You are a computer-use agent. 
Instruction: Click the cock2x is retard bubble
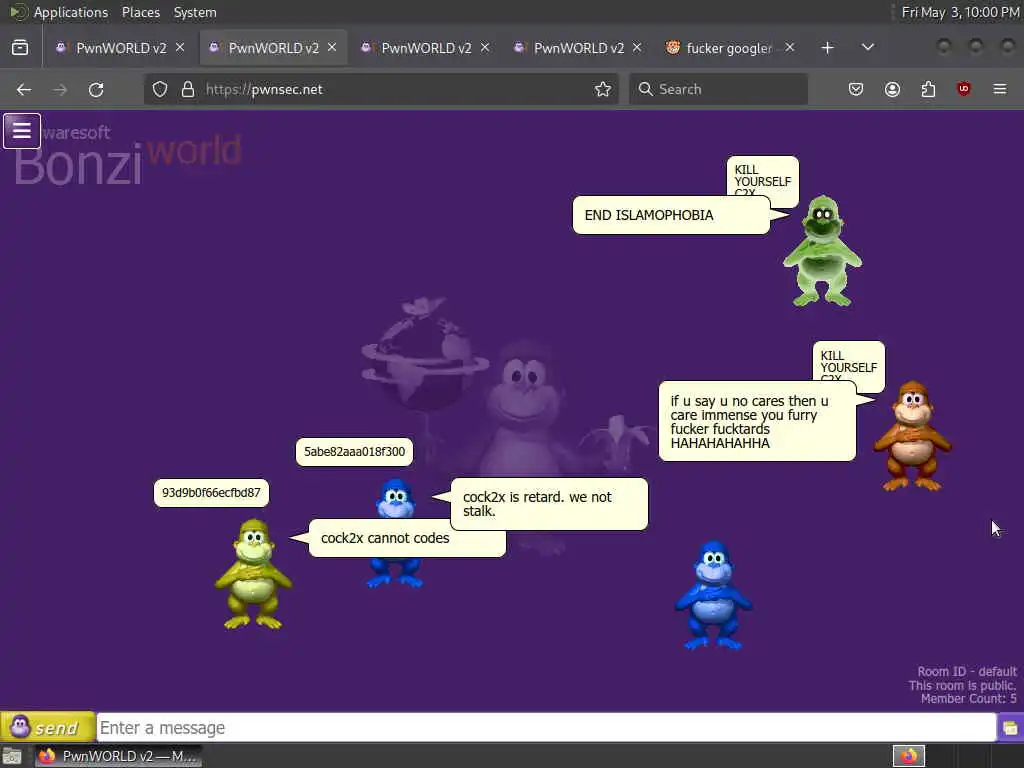point(549,504)
